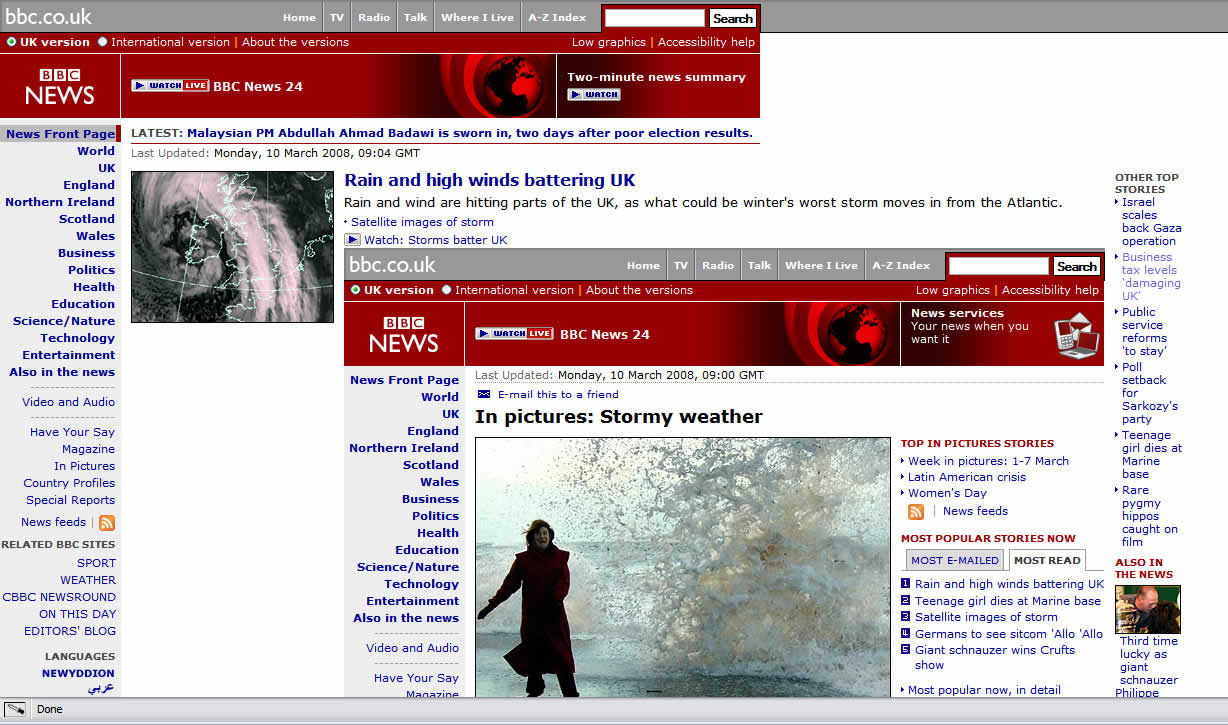The width and height of the screenshot is (1228, 725).
Task: Open Low graphics on the front page header
Action: [609, 42]
